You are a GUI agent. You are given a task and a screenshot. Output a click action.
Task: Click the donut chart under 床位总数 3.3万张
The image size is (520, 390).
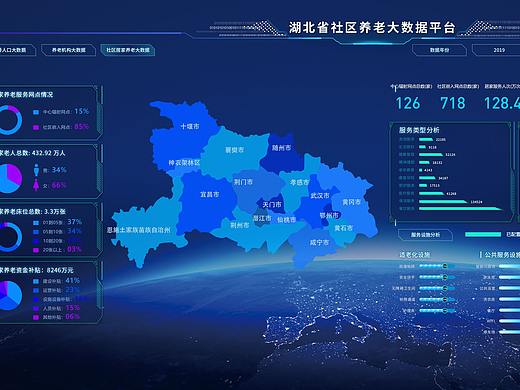point(10,237)
